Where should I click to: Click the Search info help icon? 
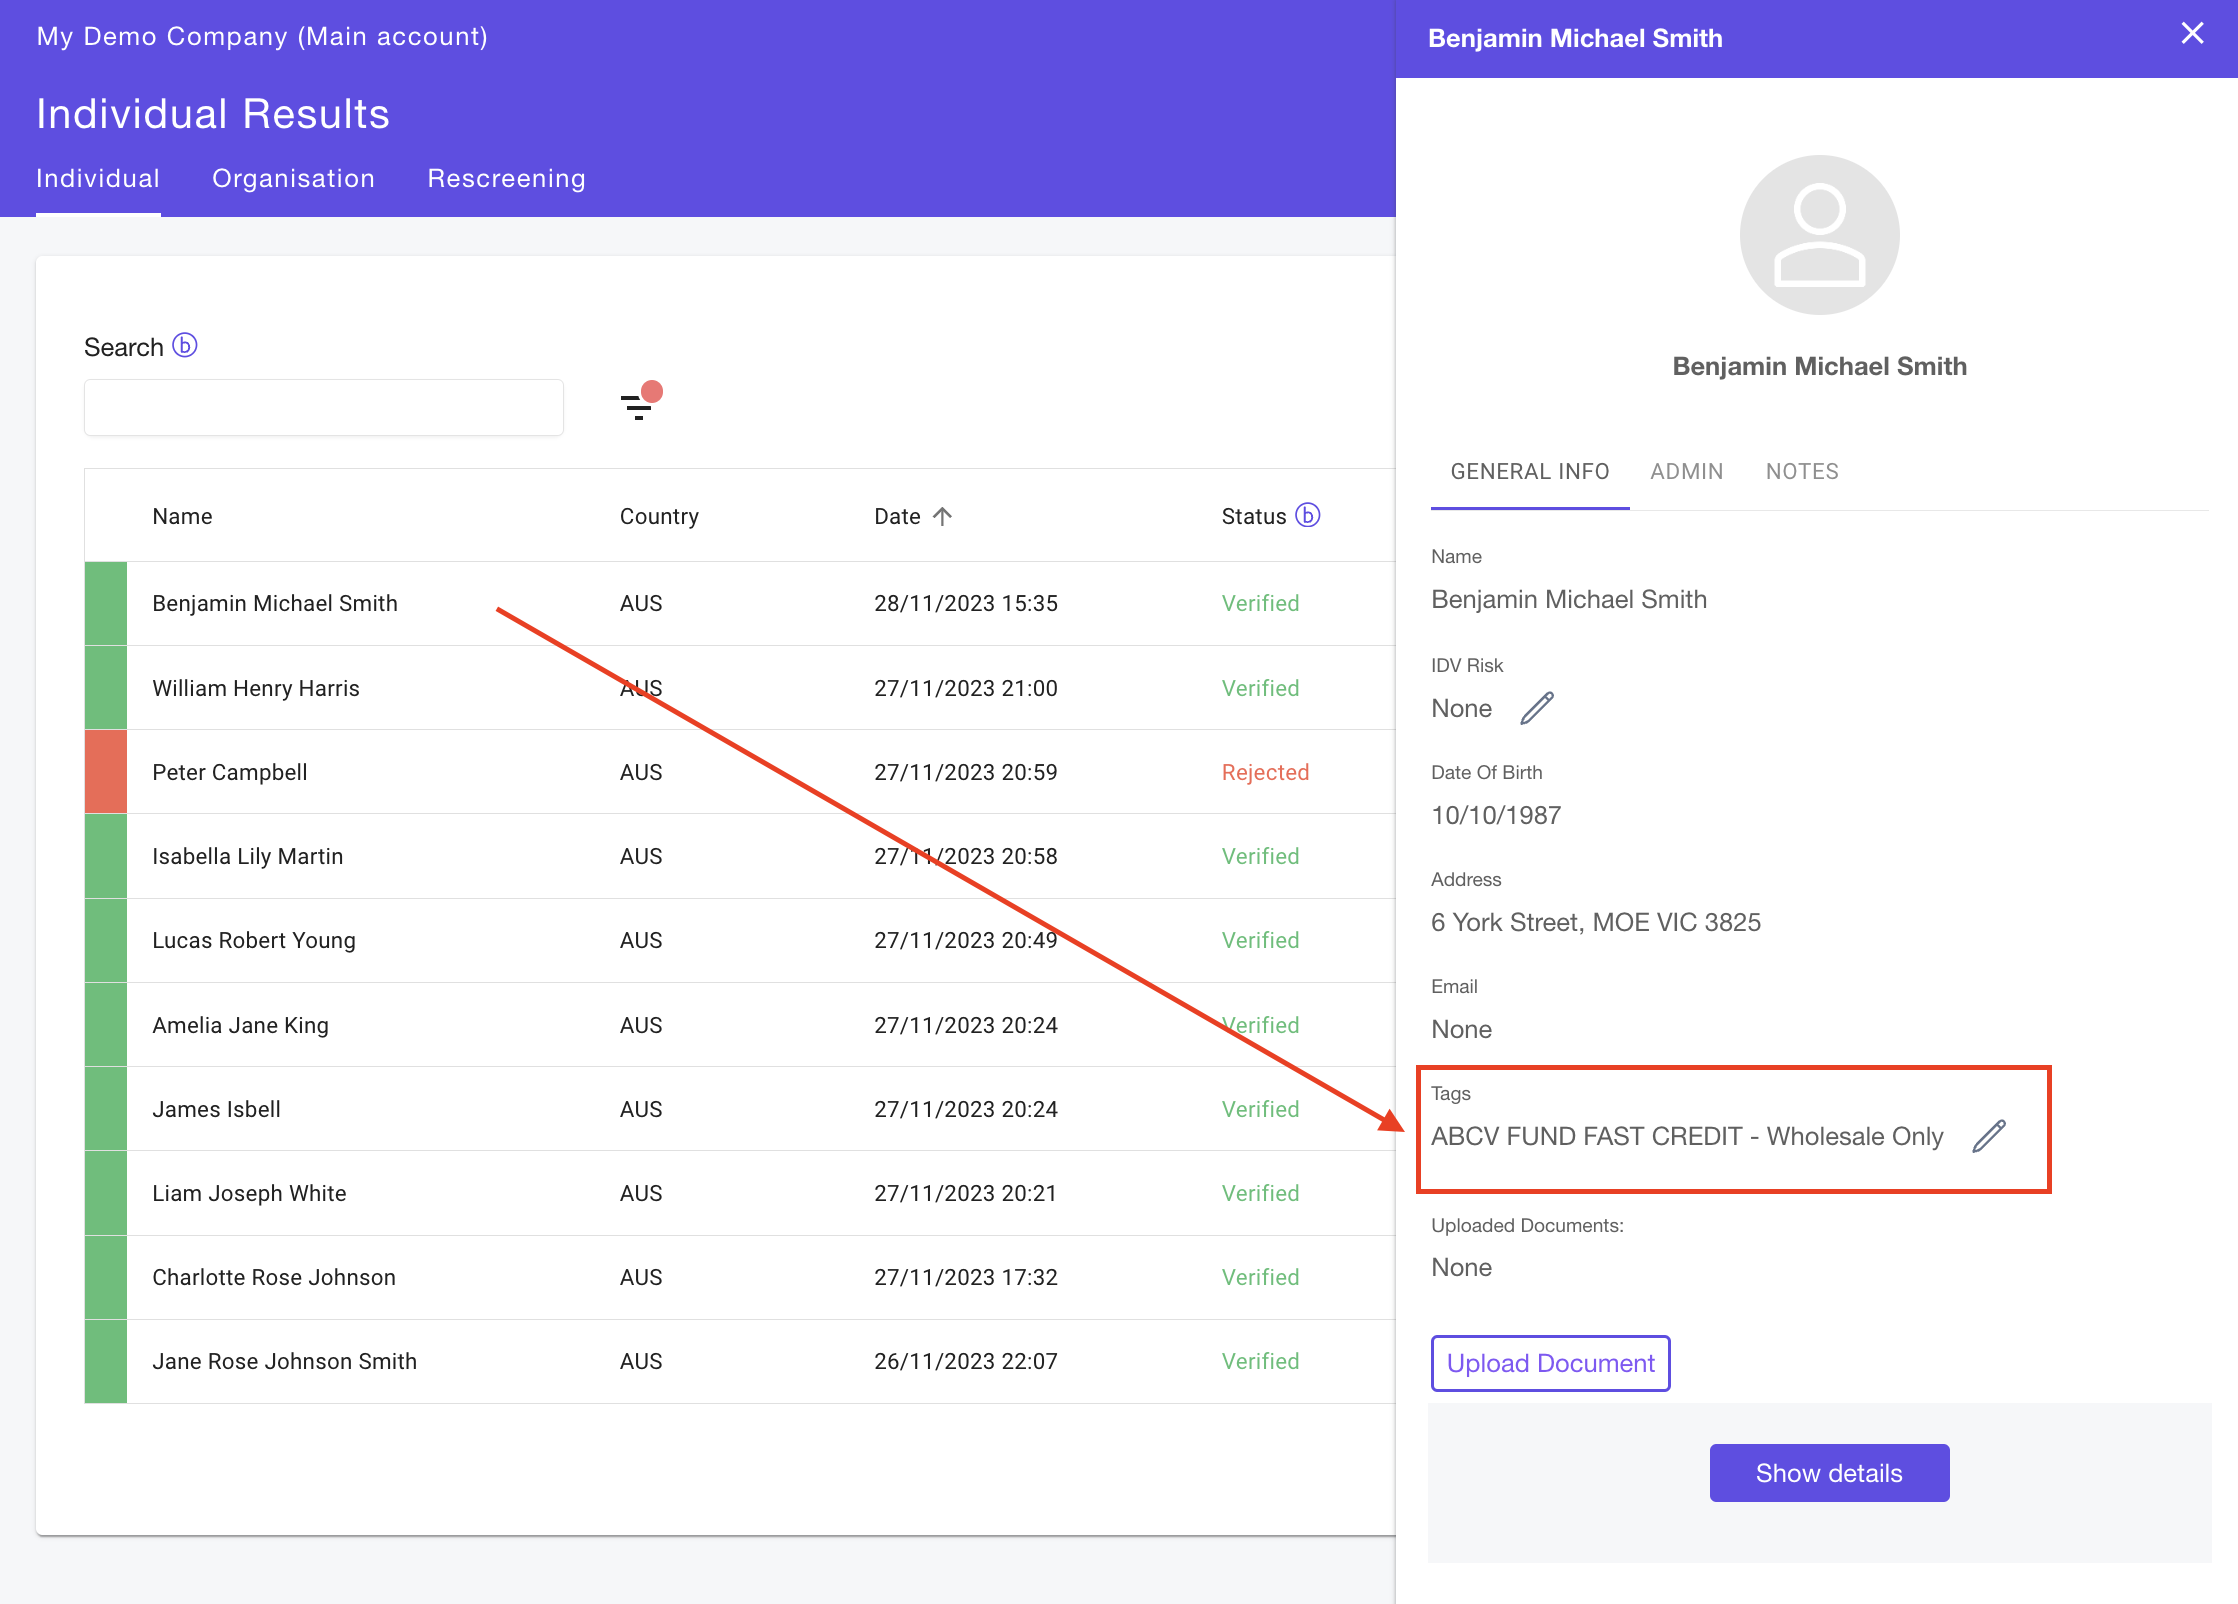coord(185,346)
